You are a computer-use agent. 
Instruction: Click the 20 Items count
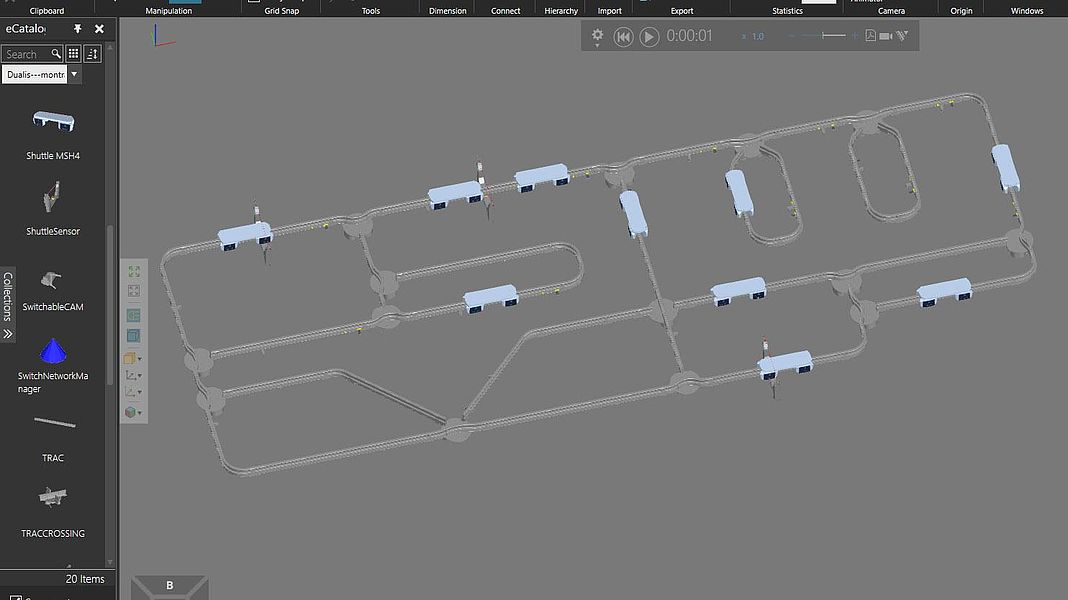[85, 579]
